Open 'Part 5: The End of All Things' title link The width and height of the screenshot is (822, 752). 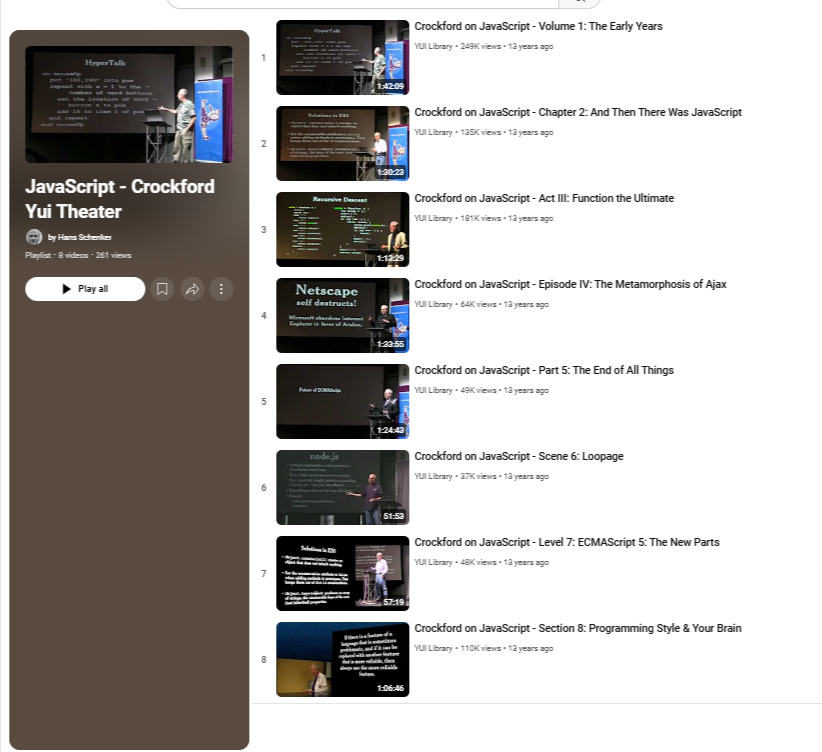(x=544, y=370)
